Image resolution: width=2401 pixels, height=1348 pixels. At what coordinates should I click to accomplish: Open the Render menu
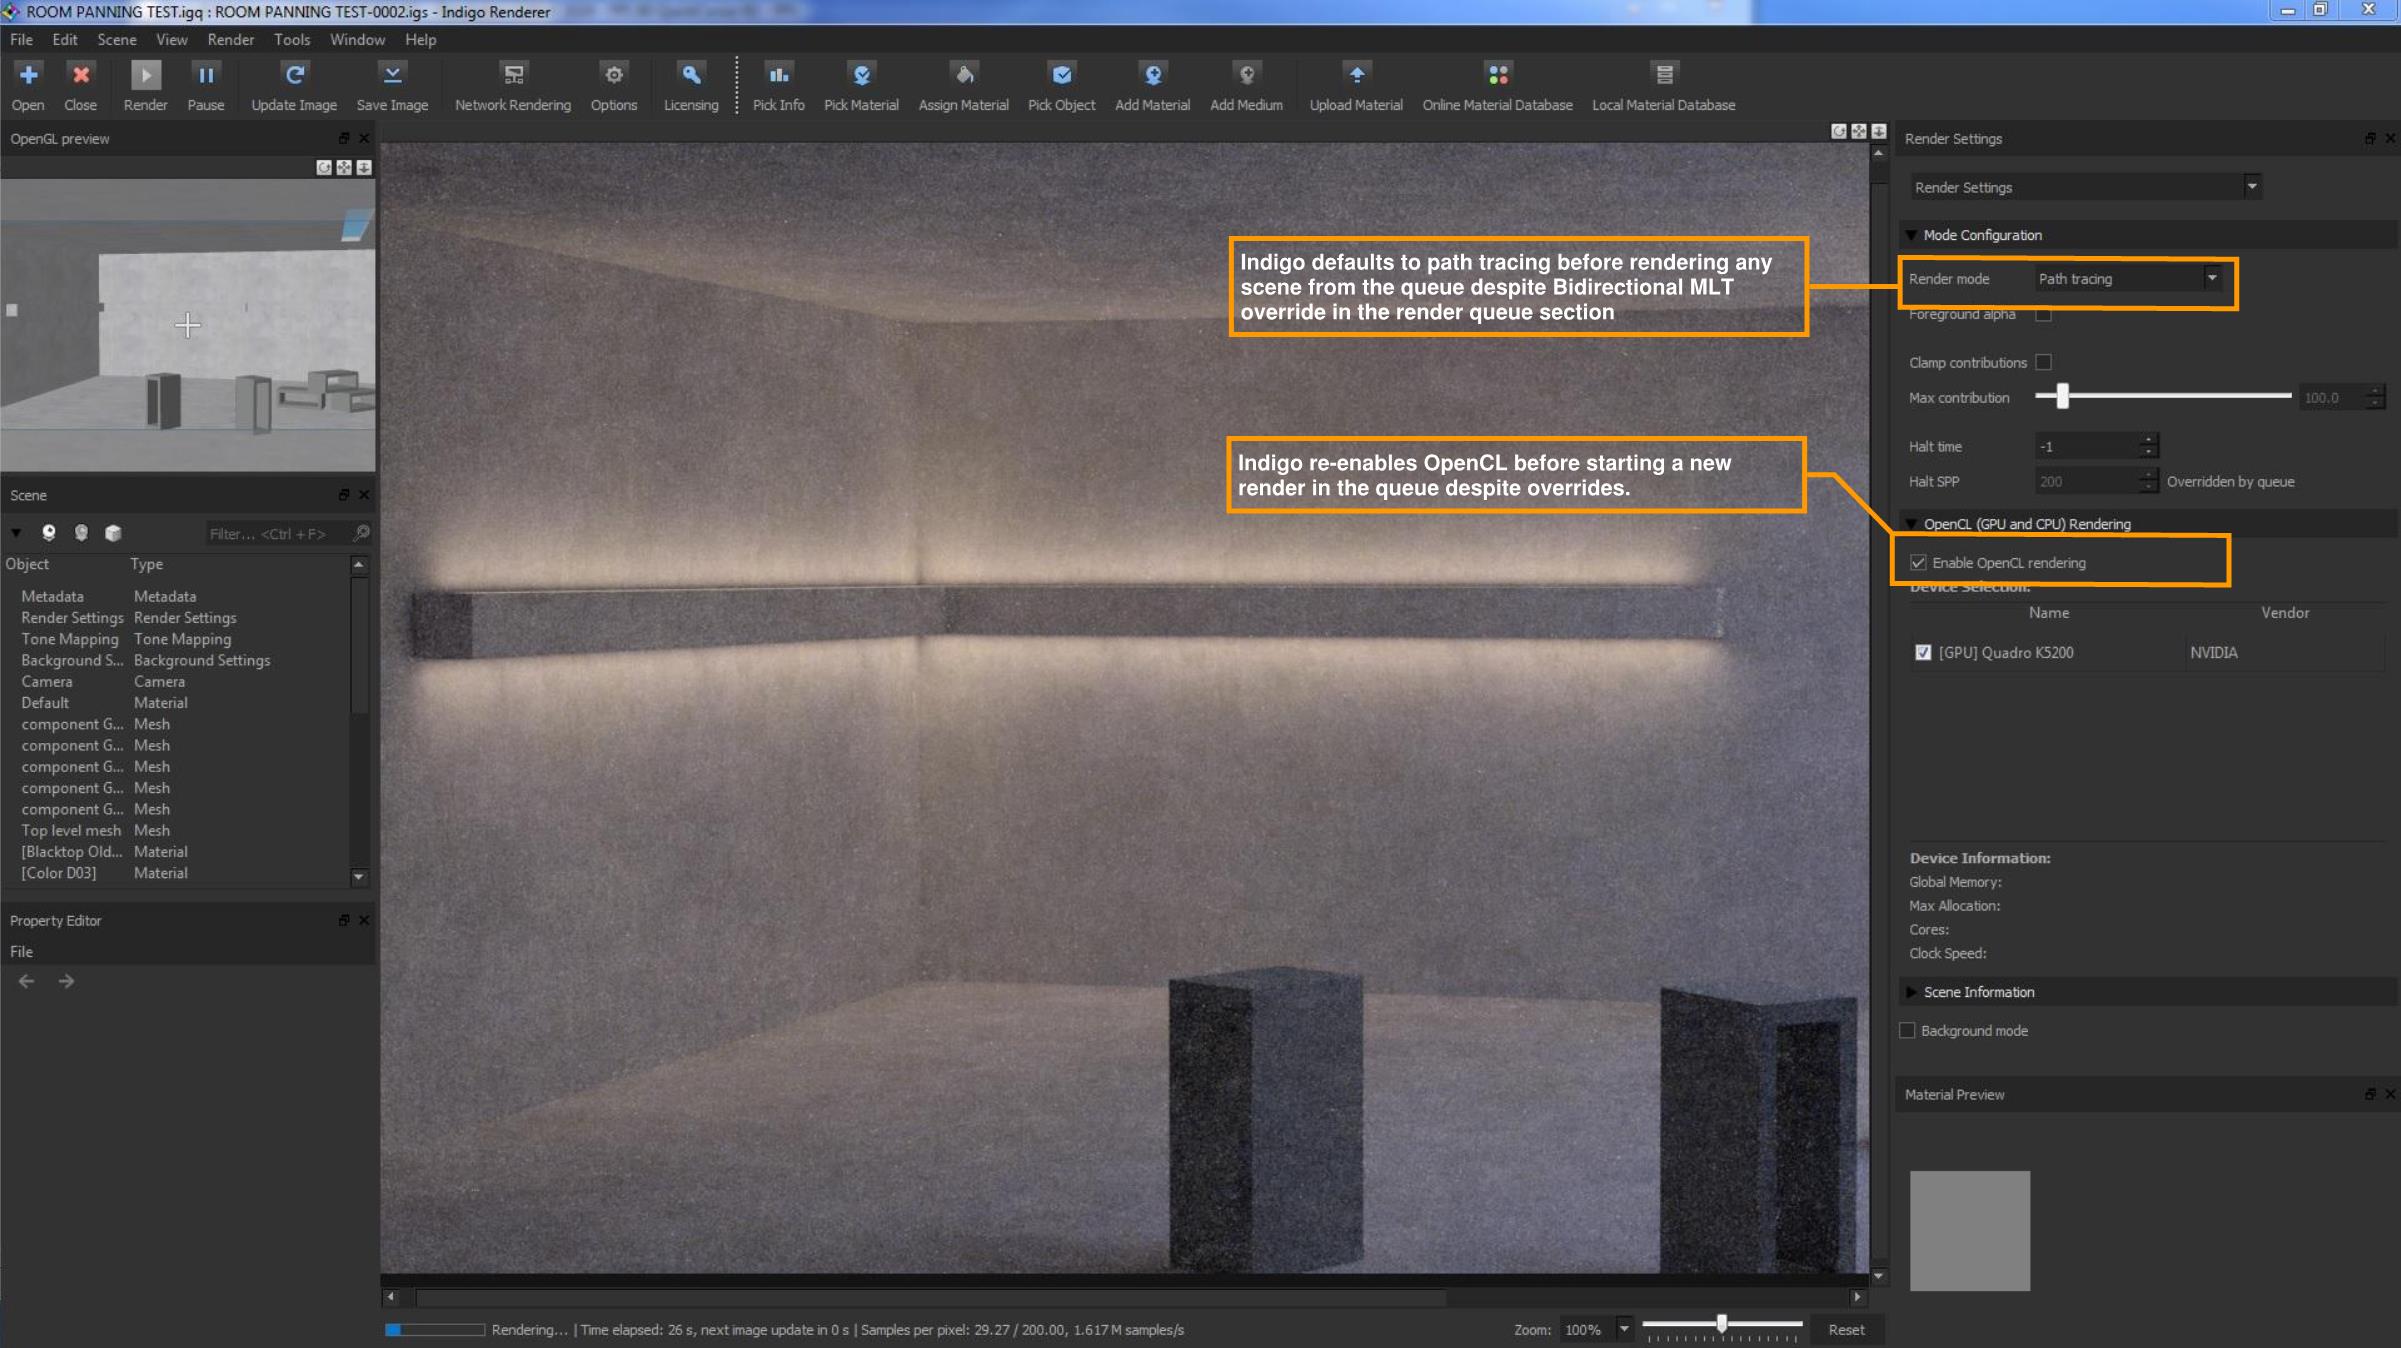click(x=230, y=40)
